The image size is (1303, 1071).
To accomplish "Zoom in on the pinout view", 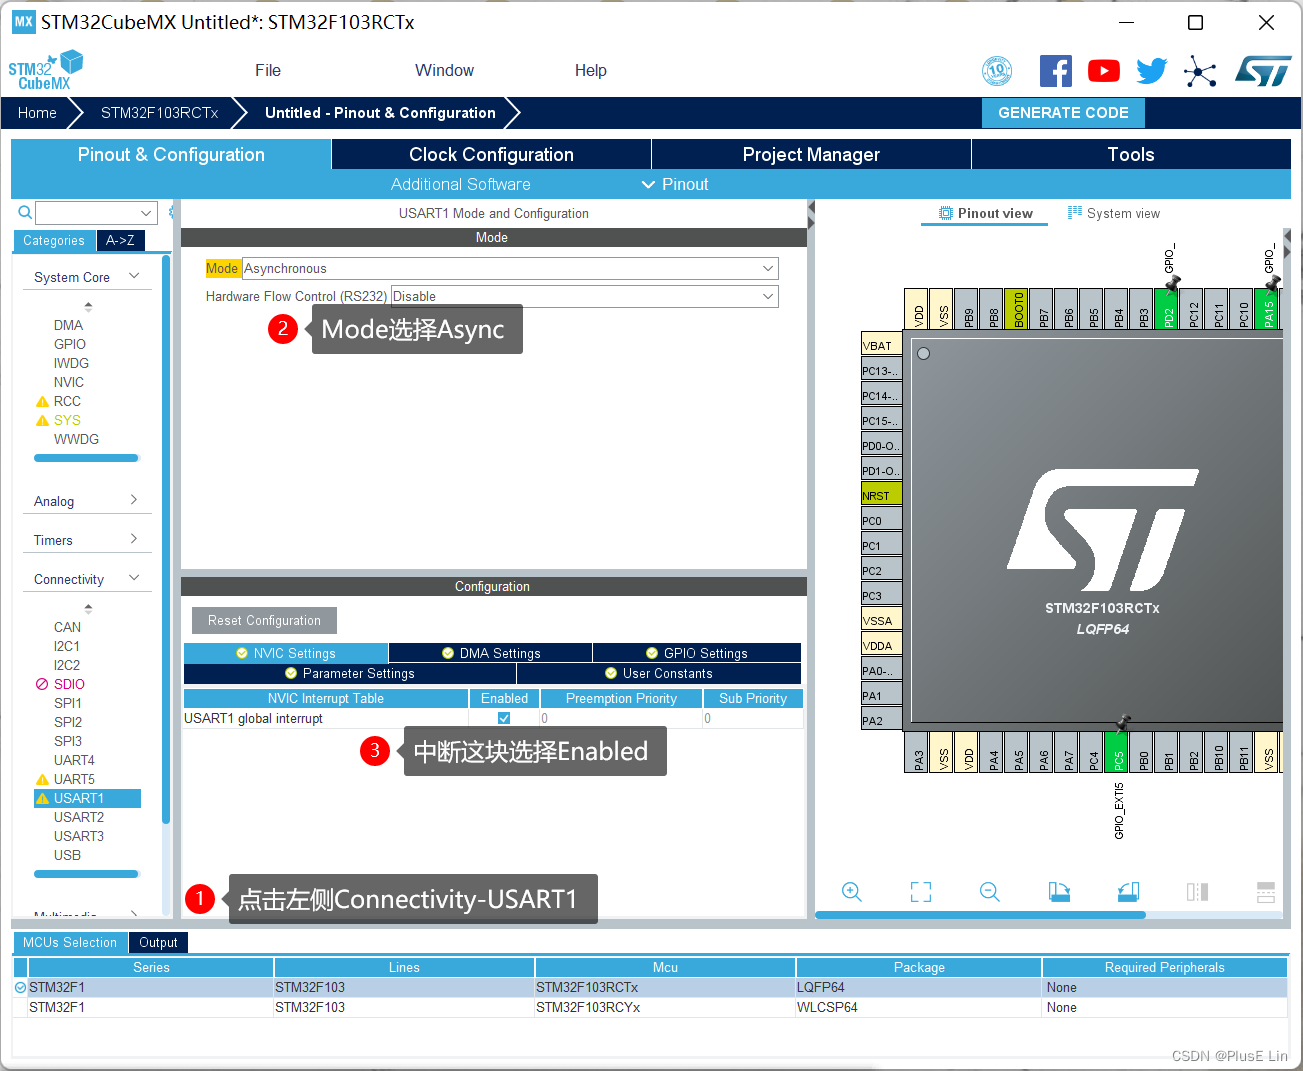I will pos(852,892).
